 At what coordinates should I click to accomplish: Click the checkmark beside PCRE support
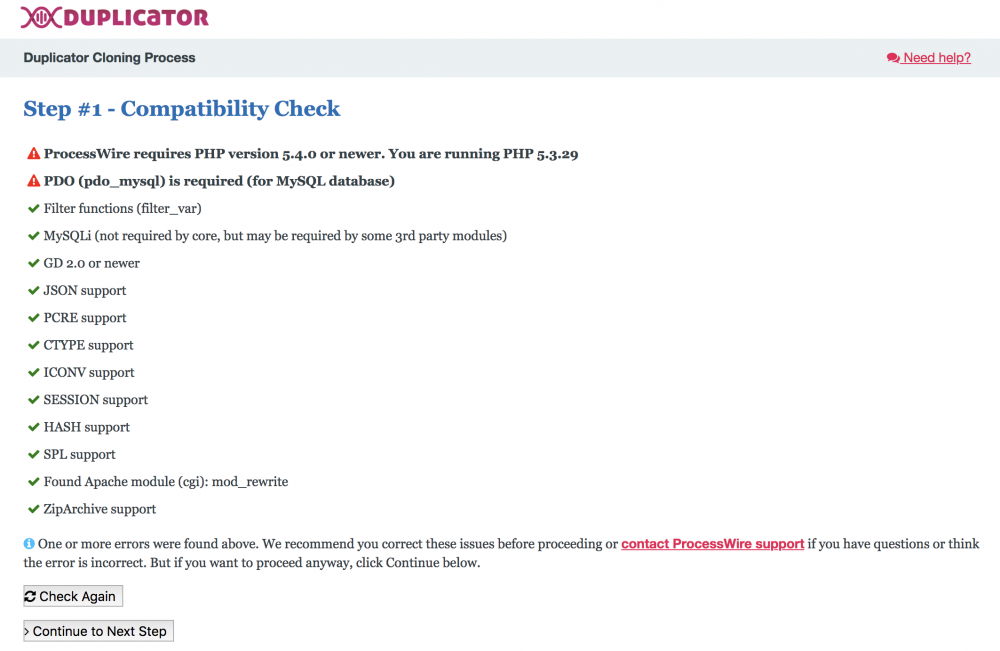click(33, 318)
